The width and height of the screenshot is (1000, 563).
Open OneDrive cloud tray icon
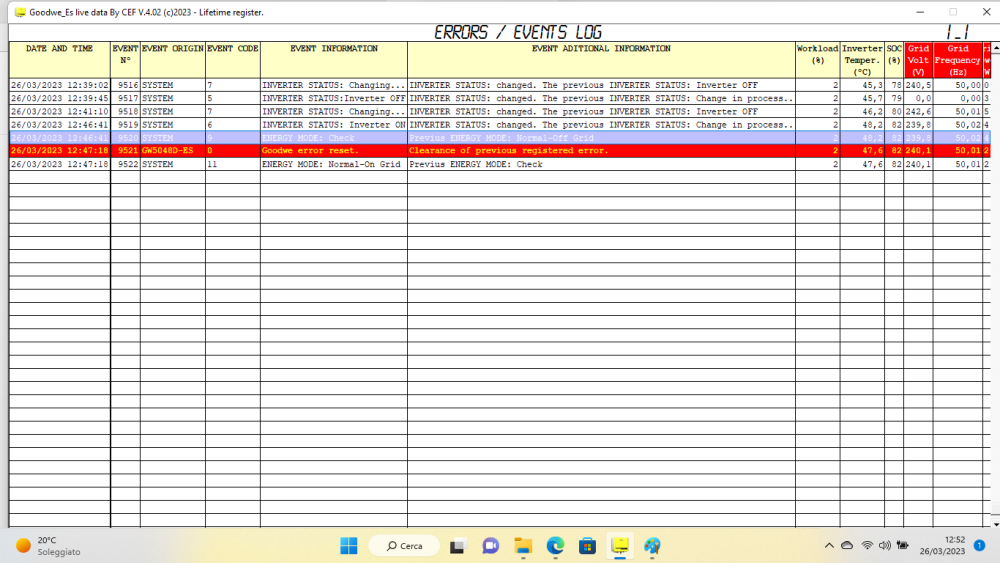pos(847,546)
